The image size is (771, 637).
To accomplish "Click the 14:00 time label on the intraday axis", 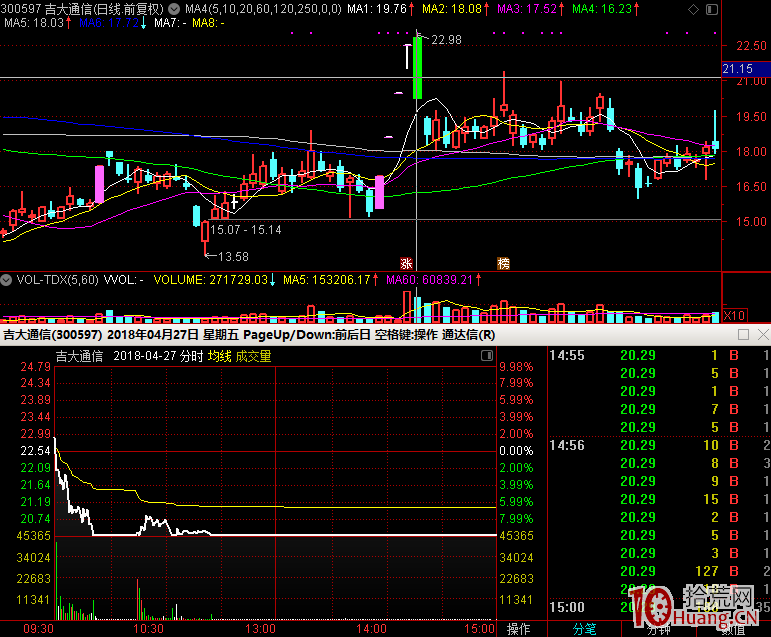I will point(371,629).
